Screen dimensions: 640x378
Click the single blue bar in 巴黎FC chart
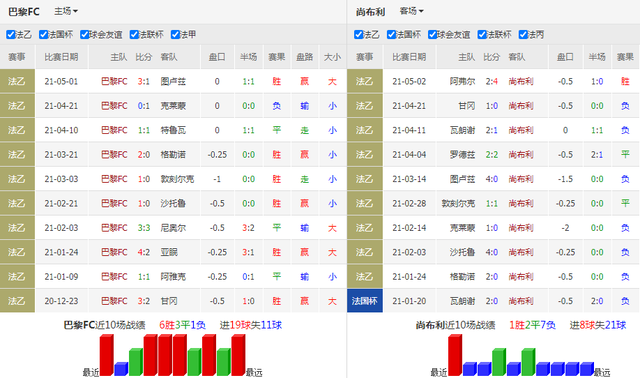(121, 369)
